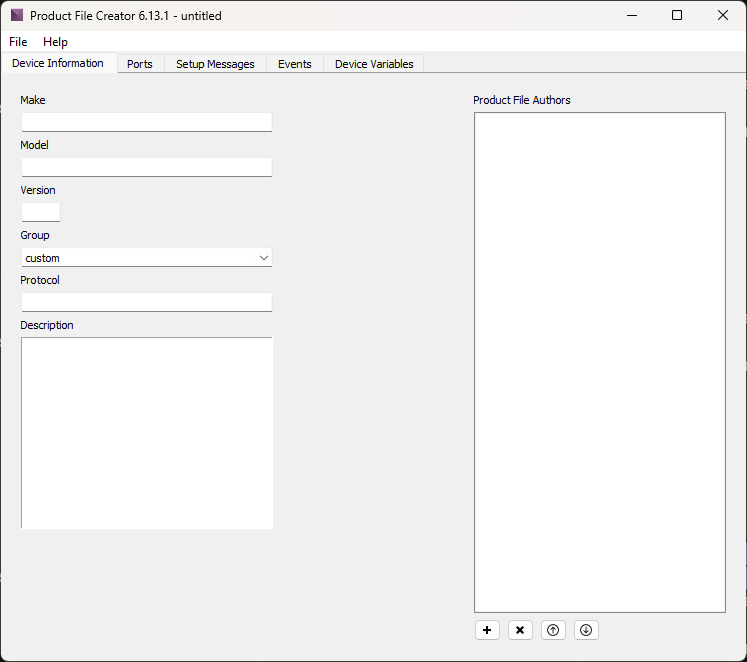Click the Product File Creator app icon
The width and height of the screenshot is (747, 662).
tap(17, 16)
